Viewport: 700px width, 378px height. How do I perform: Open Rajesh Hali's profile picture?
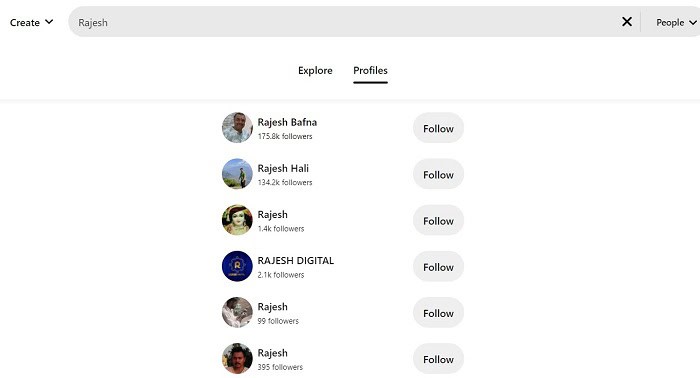[237, 174]
